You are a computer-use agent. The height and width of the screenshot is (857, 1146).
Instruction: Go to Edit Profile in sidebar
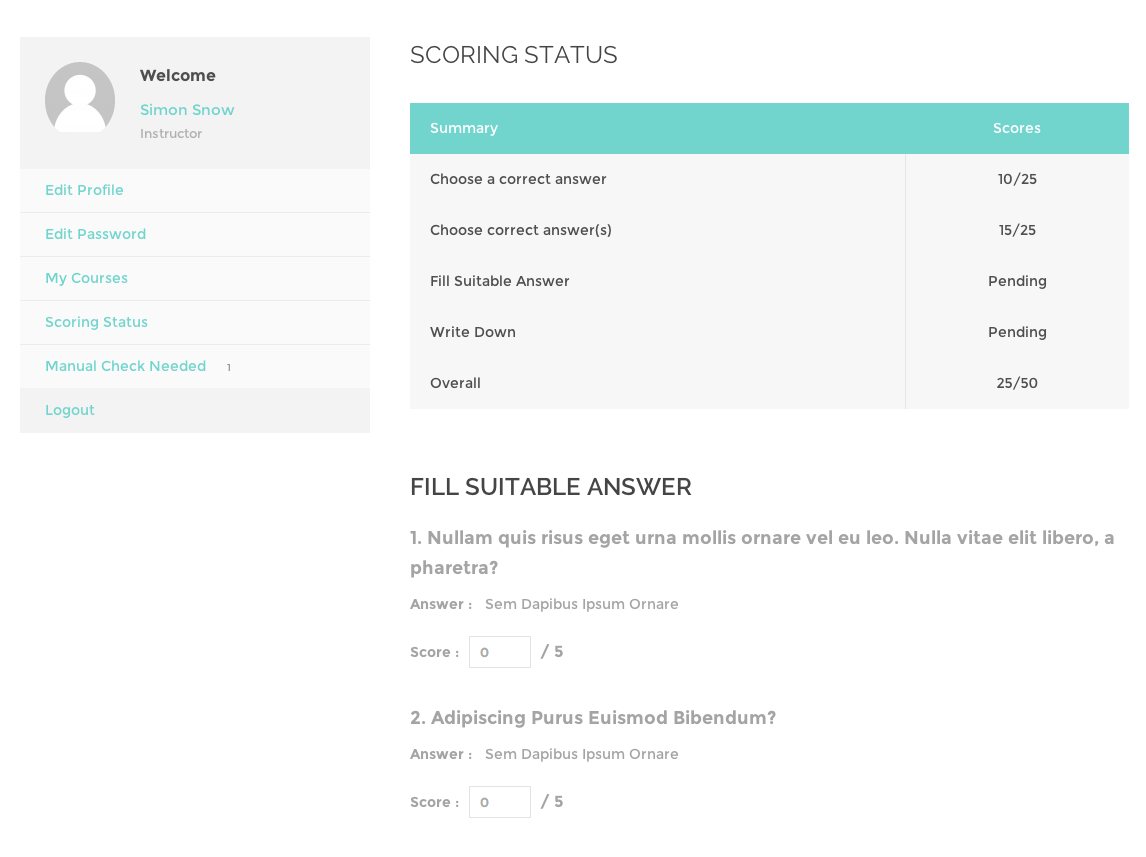click(x=84, y=190)
